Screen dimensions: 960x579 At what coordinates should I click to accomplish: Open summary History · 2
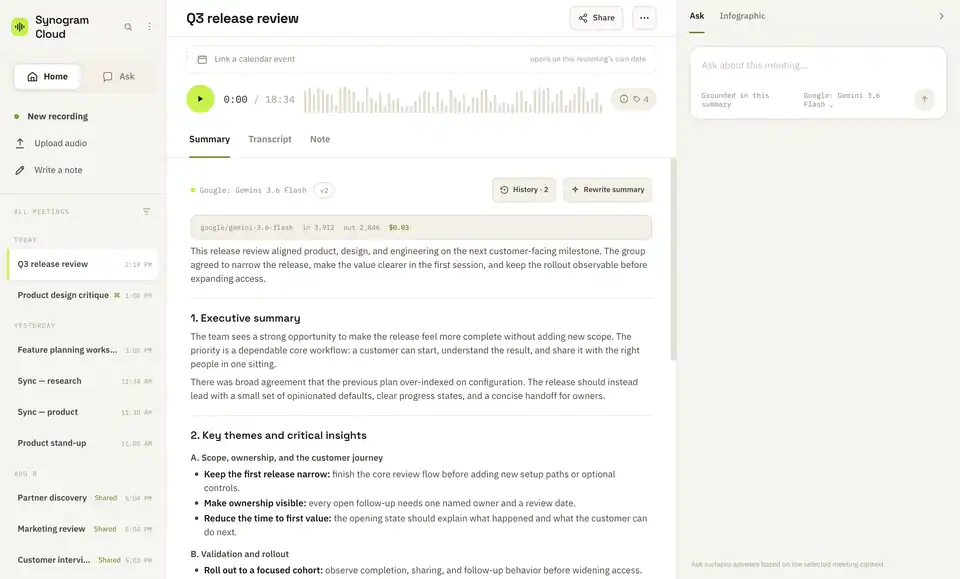pos(524,190)
